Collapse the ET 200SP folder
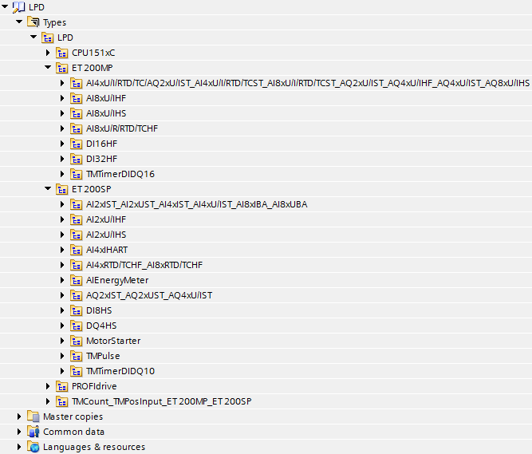532x454 pixels. [x=48, y=189]
